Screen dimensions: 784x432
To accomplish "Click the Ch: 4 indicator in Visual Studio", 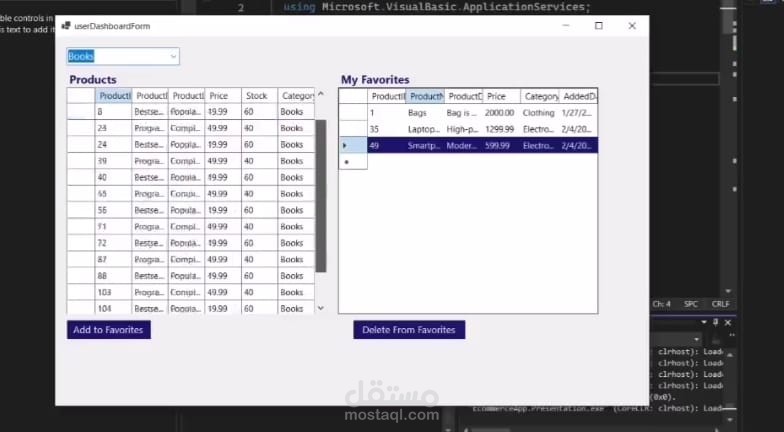I will (662, 304).
